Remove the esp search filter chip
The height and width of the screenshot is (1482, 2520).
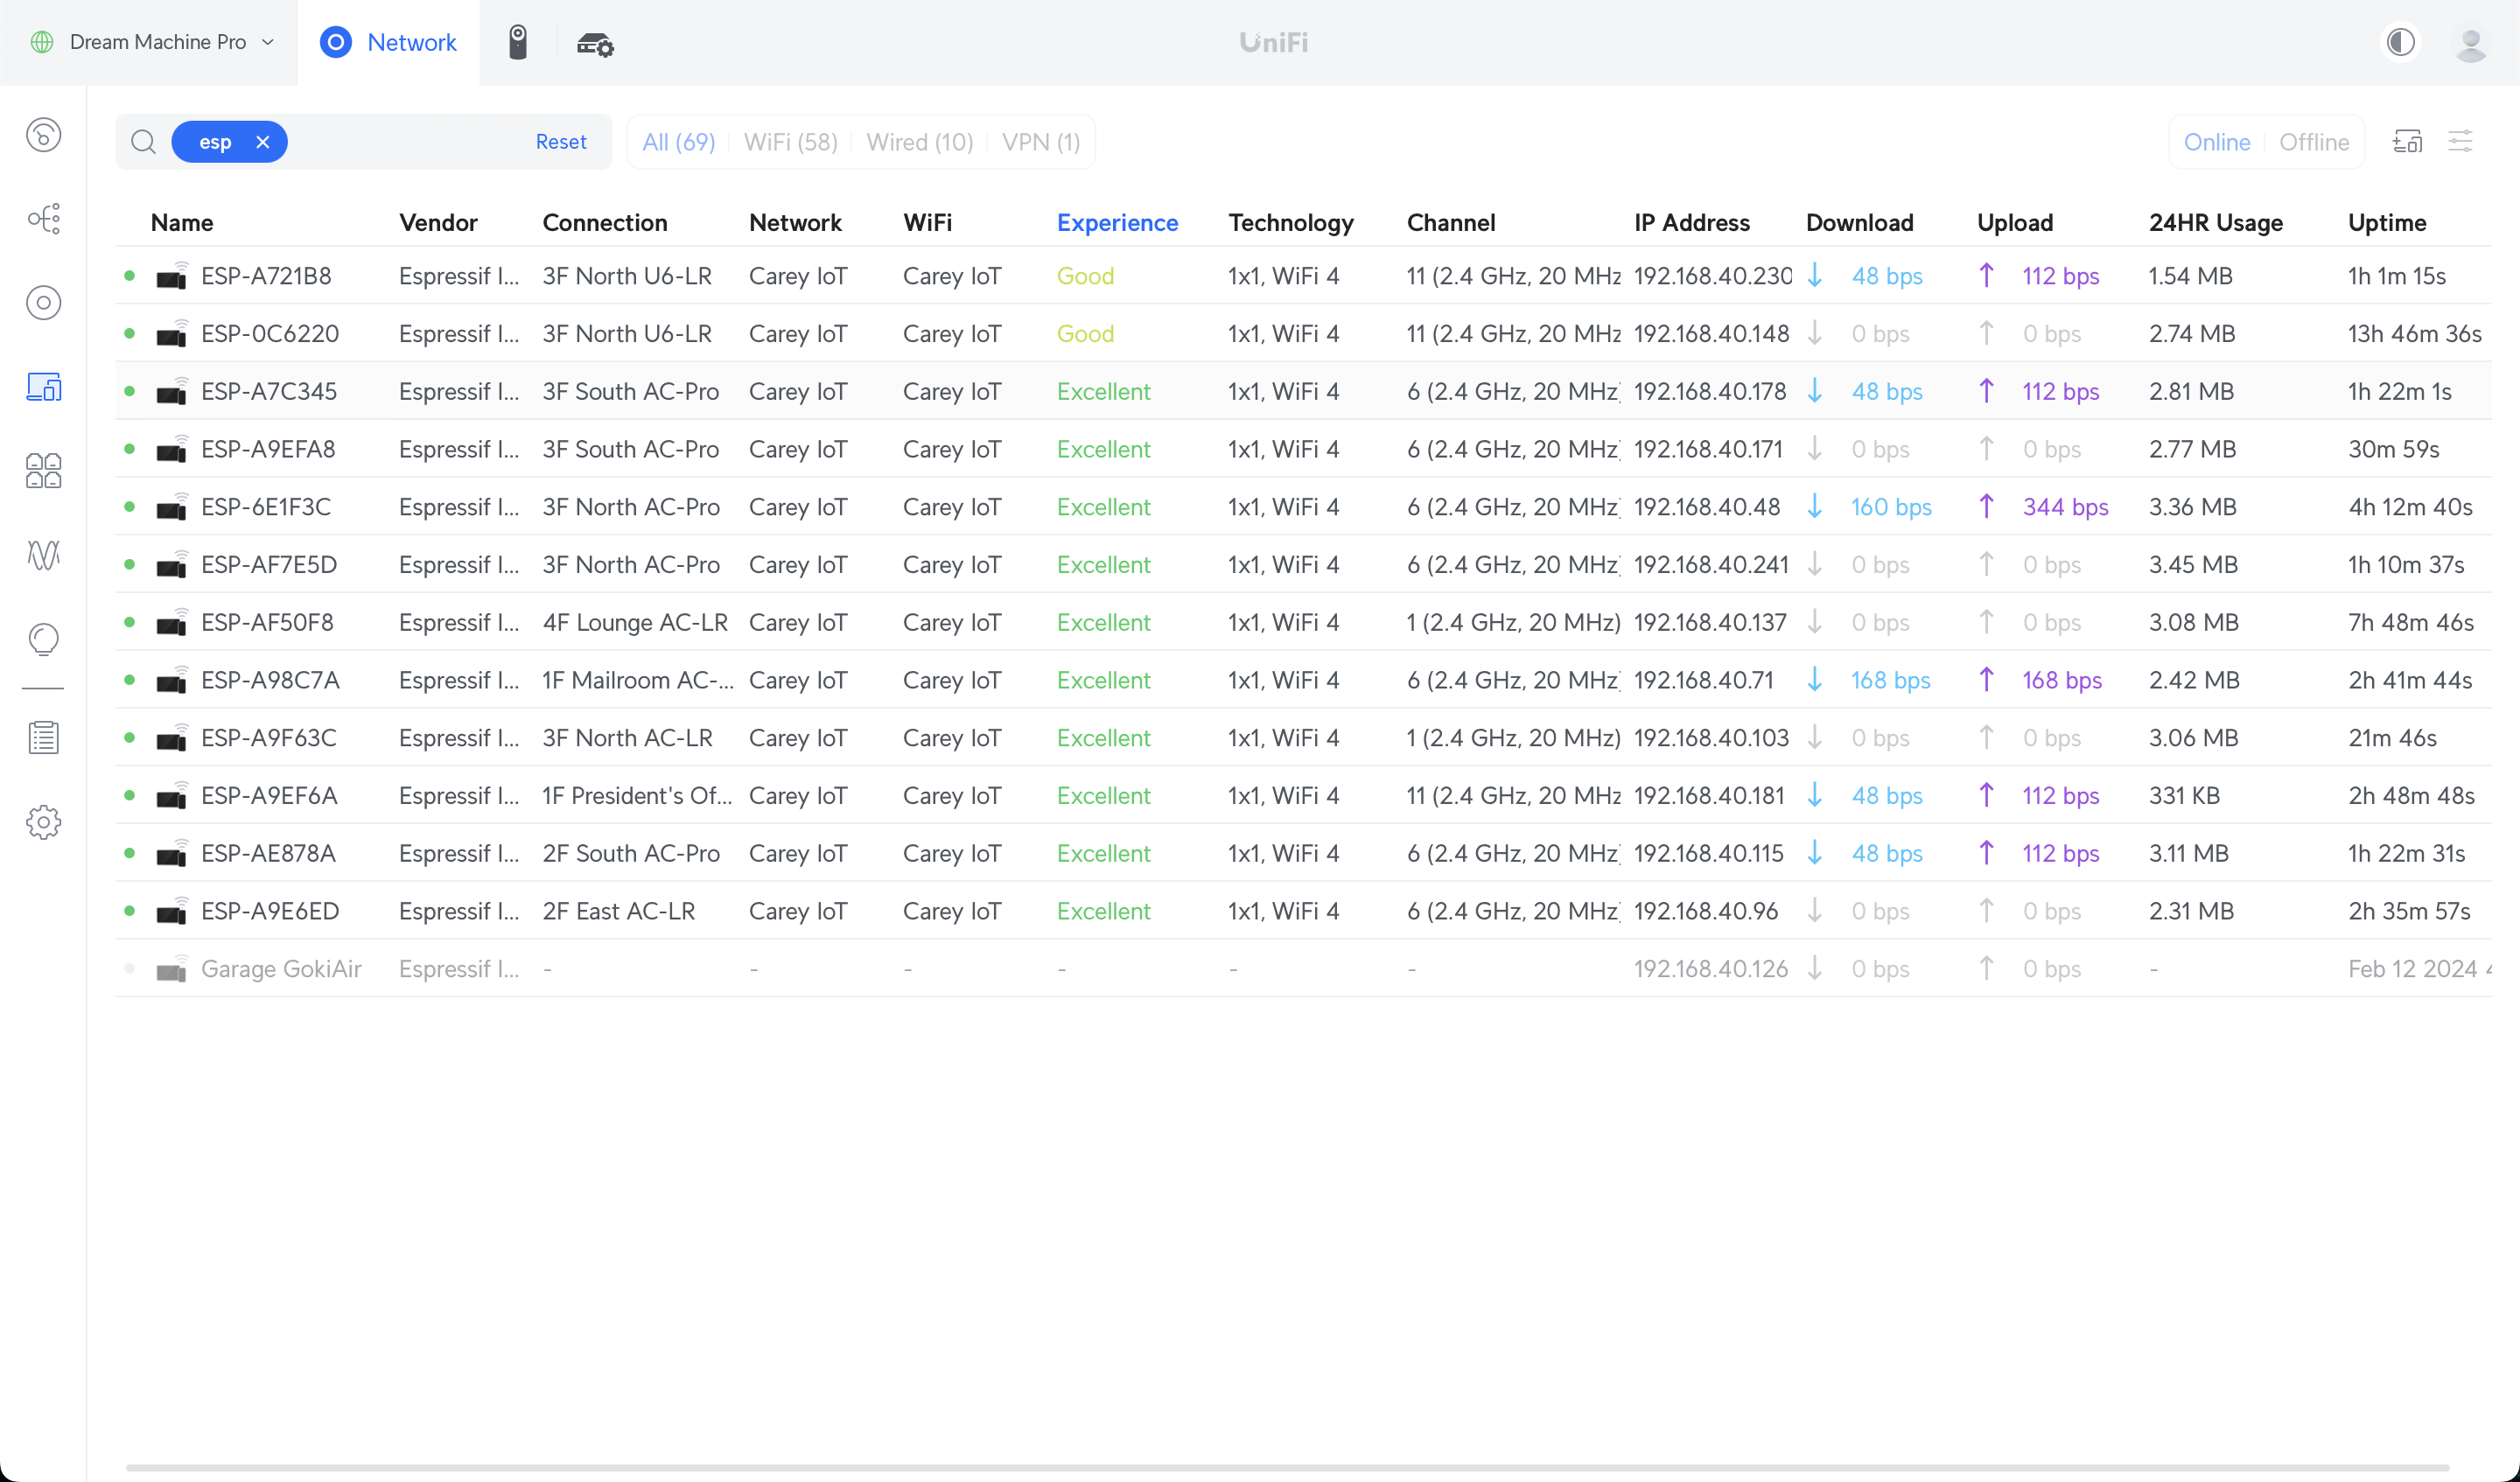263,142
